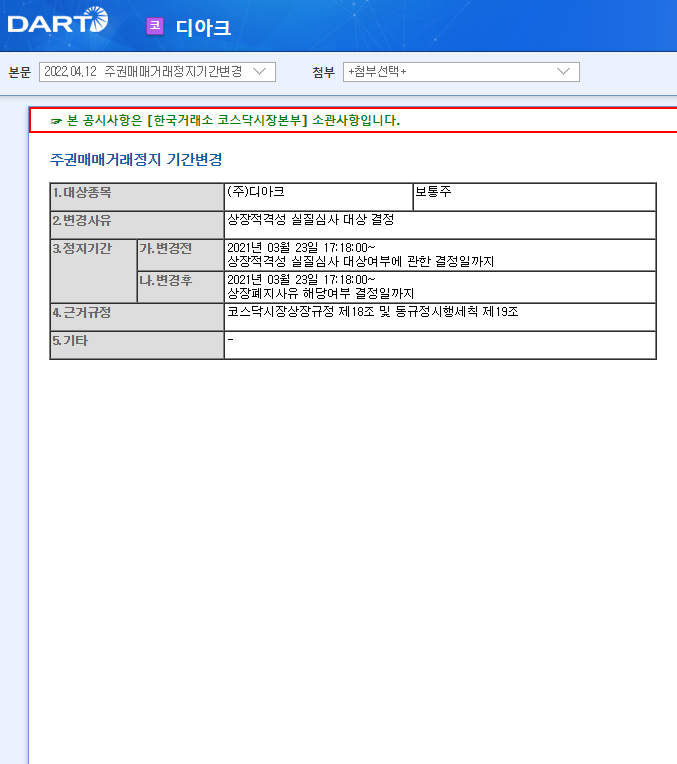Select 상장적격성 실질심사 대상 결정 cell
This screenshot has height=764, width=677.
click(440, 225)
